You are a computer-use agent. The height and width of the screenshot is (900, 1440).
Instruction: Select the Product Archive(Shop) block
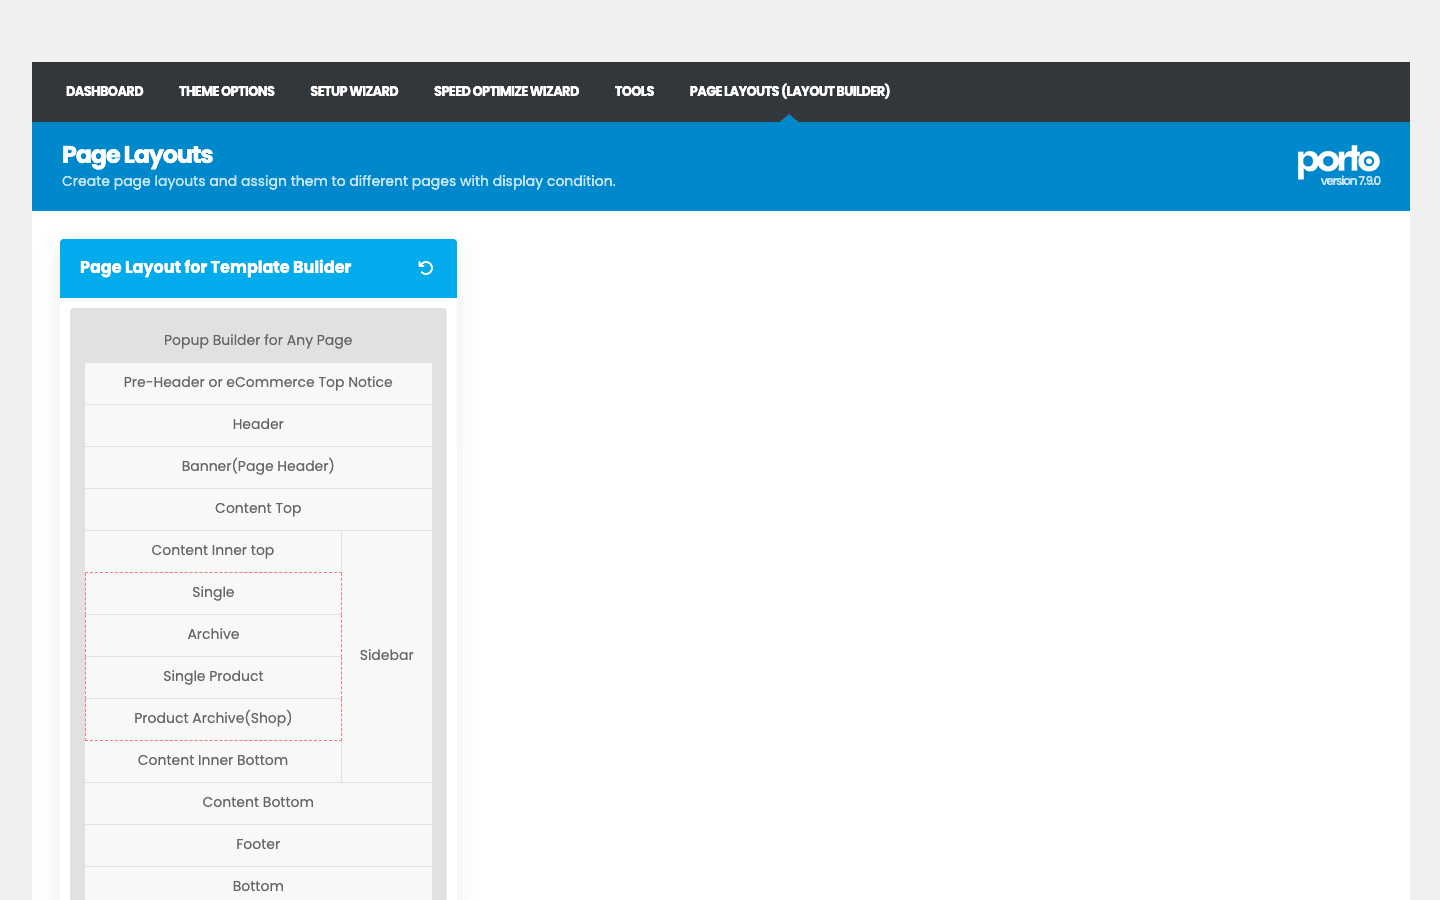point(213,719)
